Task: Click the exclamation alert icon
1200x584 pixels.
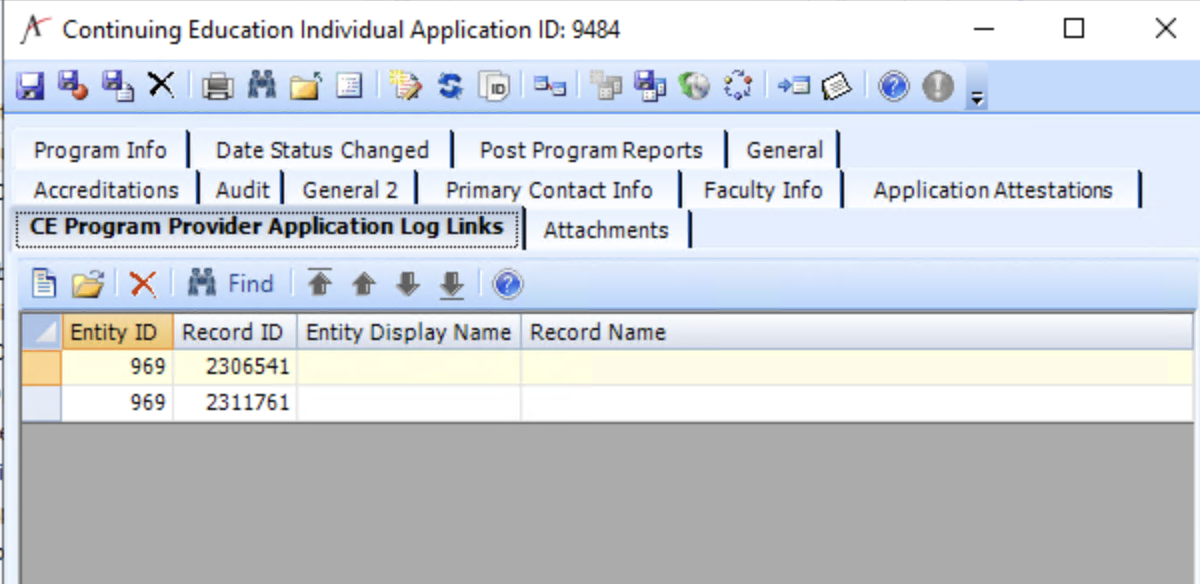Action: click(x=937, y=85)
